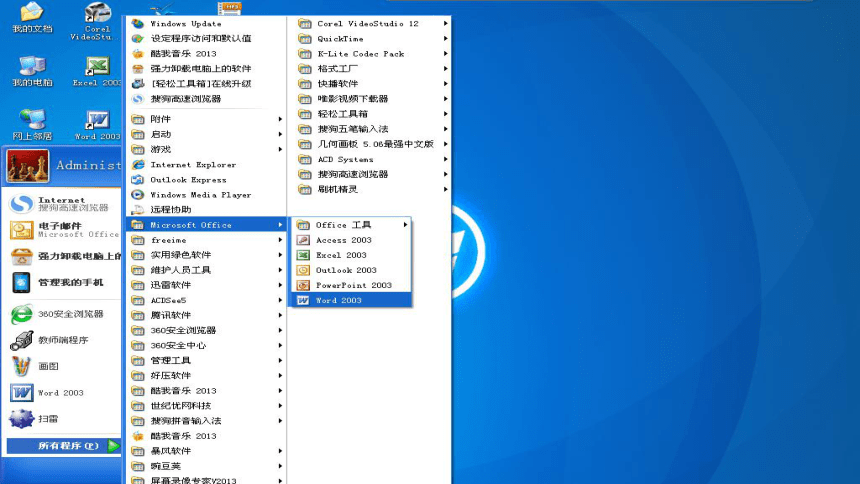Open pinned Word 2003 in Start menu
This screenshot has height=484, width=860.
pyautogui.click(x=64, y=393)
